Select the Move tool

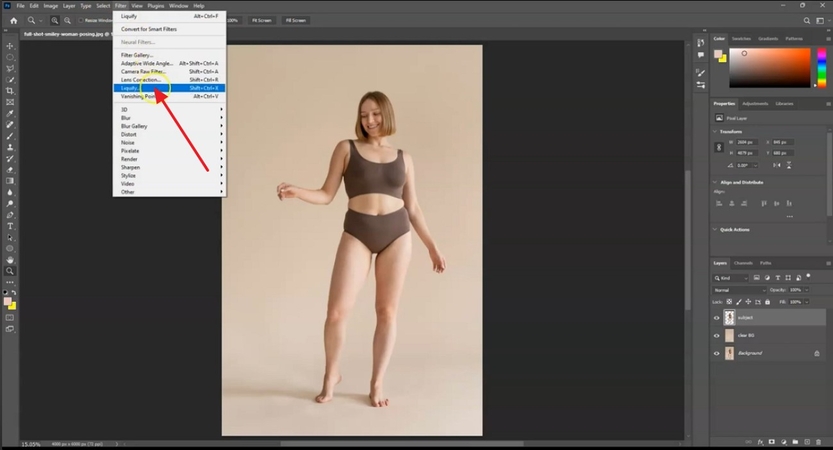(x=10, y=46)
